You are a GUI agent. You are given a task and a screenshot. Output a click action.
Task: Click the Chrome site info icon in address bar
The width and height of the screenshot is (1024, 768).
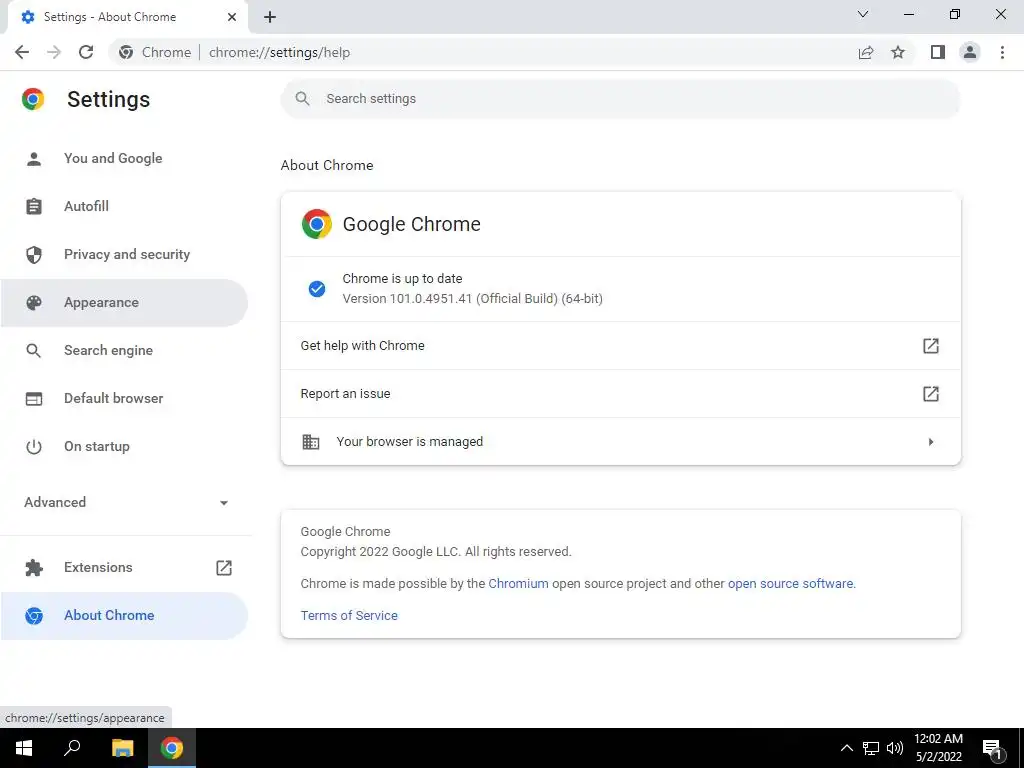(126, 52)
